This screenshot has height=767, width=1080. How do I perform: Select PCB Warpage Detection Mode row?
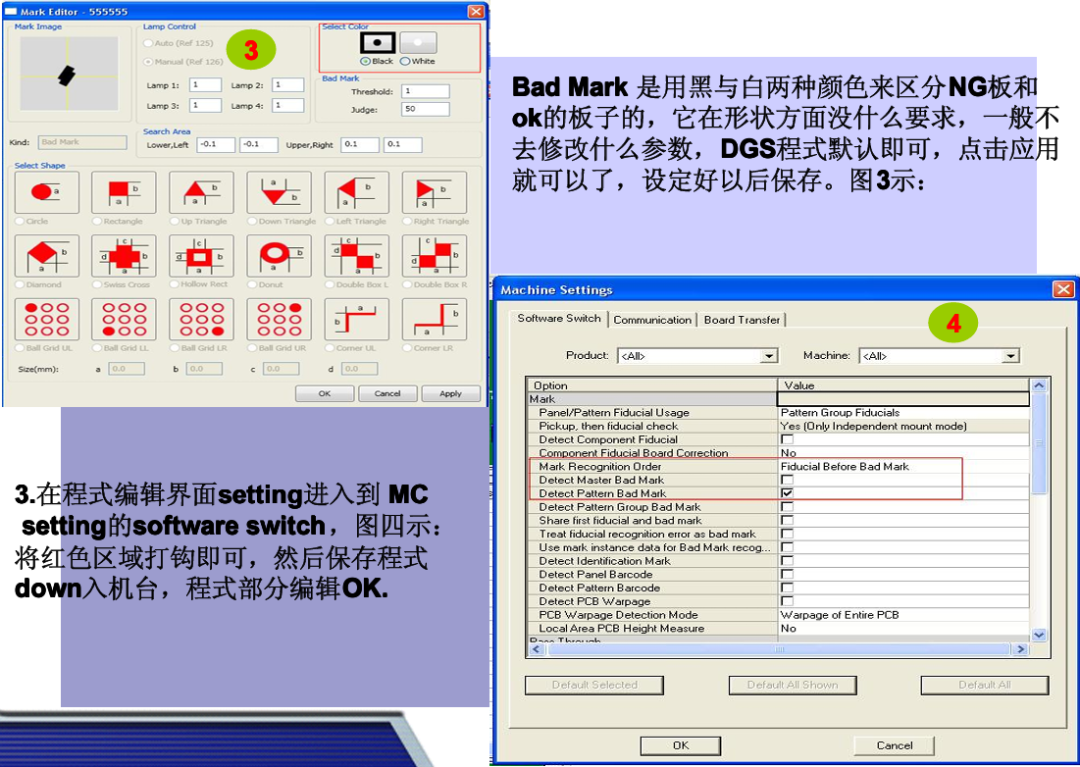click(x=778, y=615)
